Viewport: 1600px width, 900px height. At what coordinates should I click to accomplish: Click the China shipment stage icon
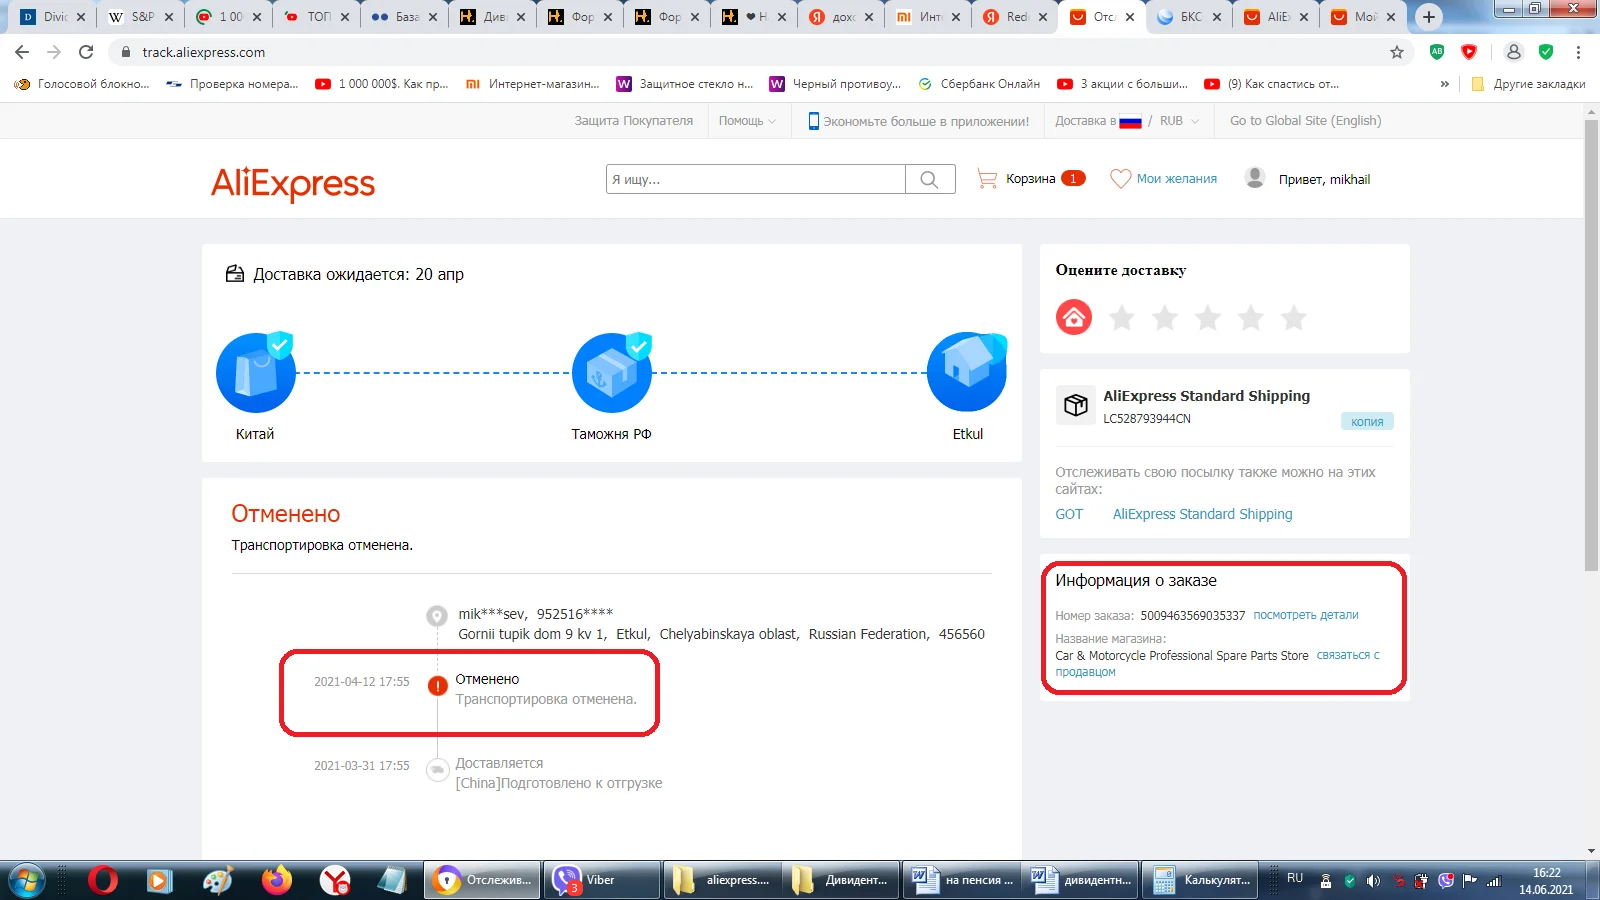coord(256,372)
